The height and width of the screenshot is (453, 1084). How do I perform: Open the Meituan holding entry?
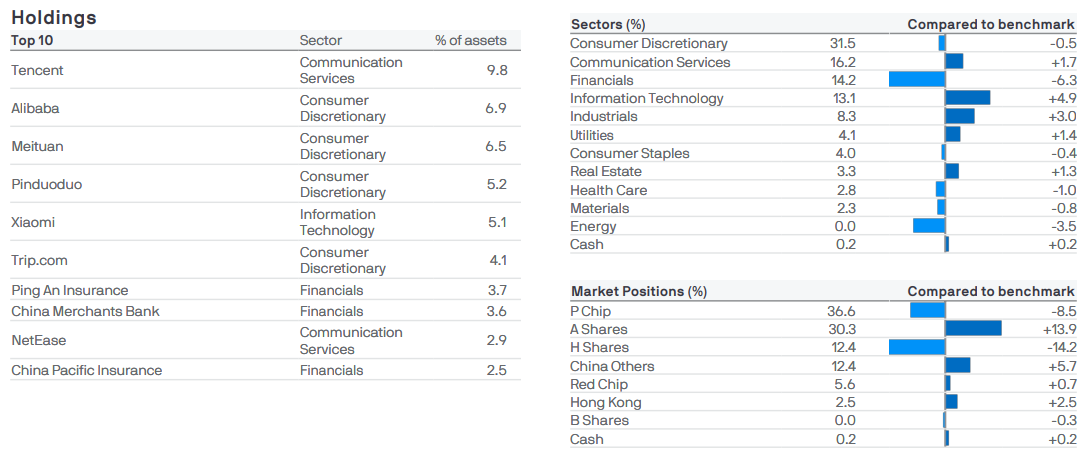pos(37,146)
